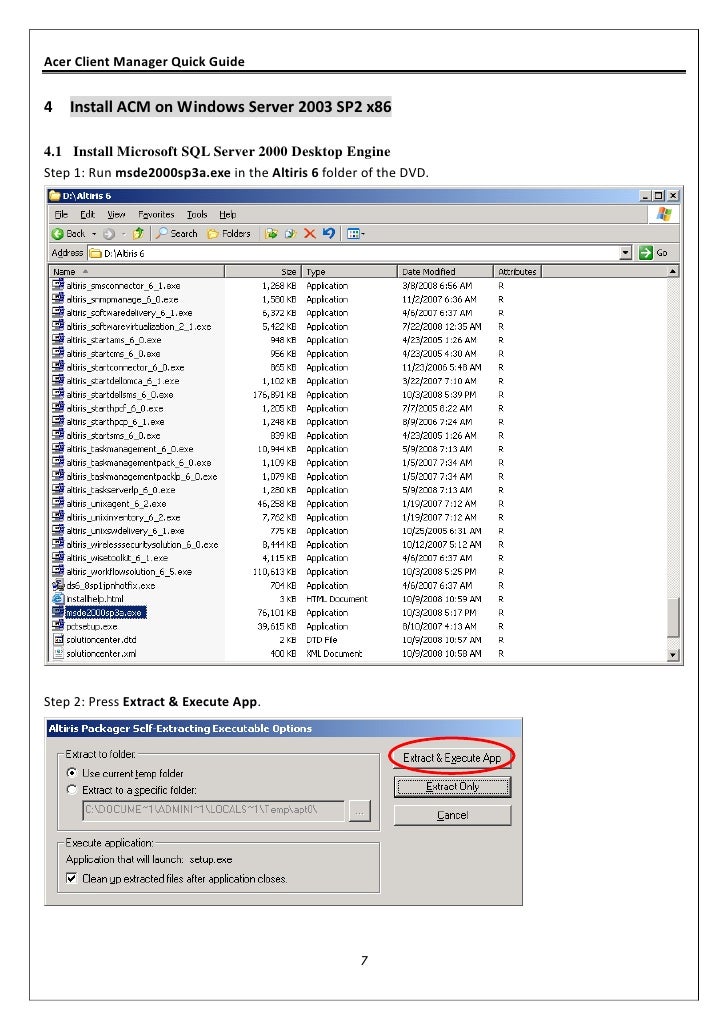Screen dimensions: 728x1030
Task: Select msde2000sp3a.exe file icon
Action: [58, 612]
